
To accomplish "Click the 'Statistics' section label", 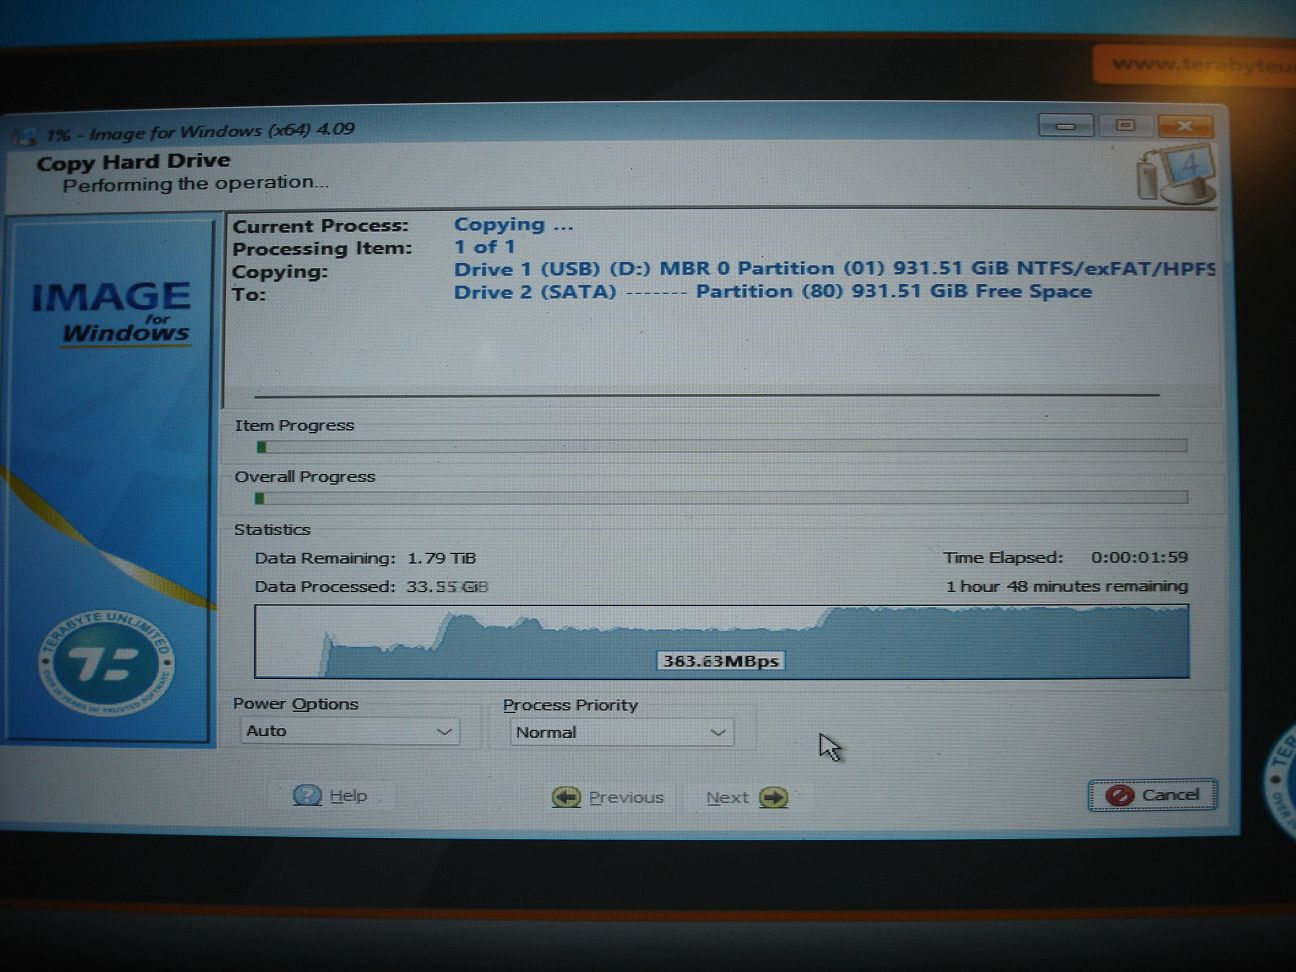I will (272, 529).
